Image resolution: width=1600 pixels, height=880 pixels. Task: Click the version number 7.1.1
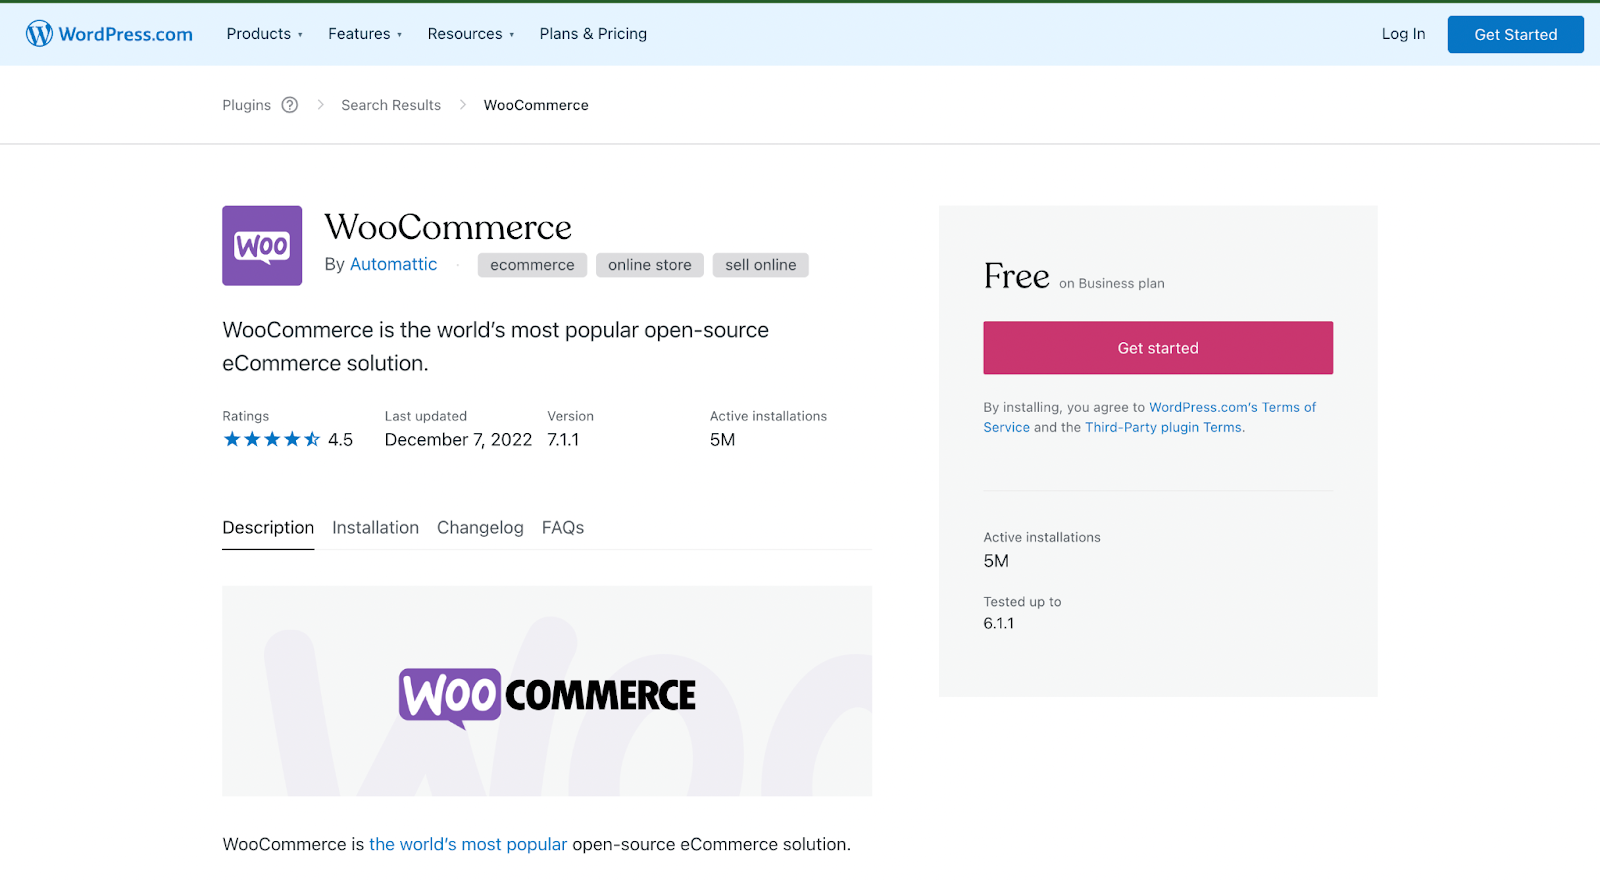tap(563, 440)
